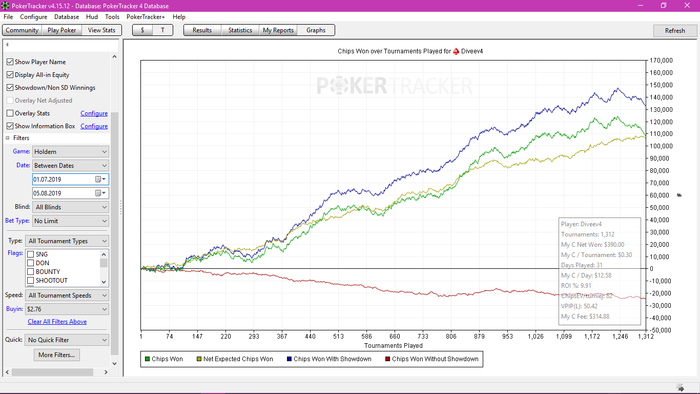Click the Flags filter label link
700x394 pixels.
click(15, 253)
